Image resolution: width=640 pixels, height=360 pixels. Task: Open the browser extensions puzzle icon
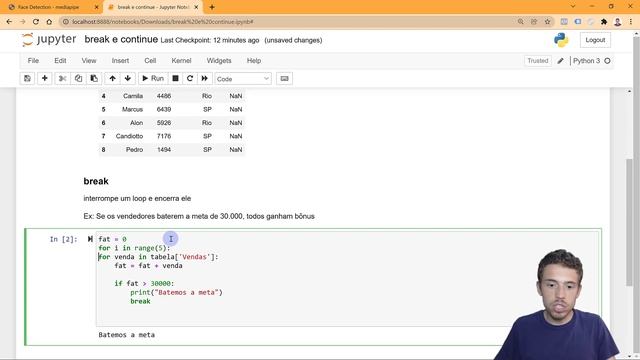tap(604, 22)
